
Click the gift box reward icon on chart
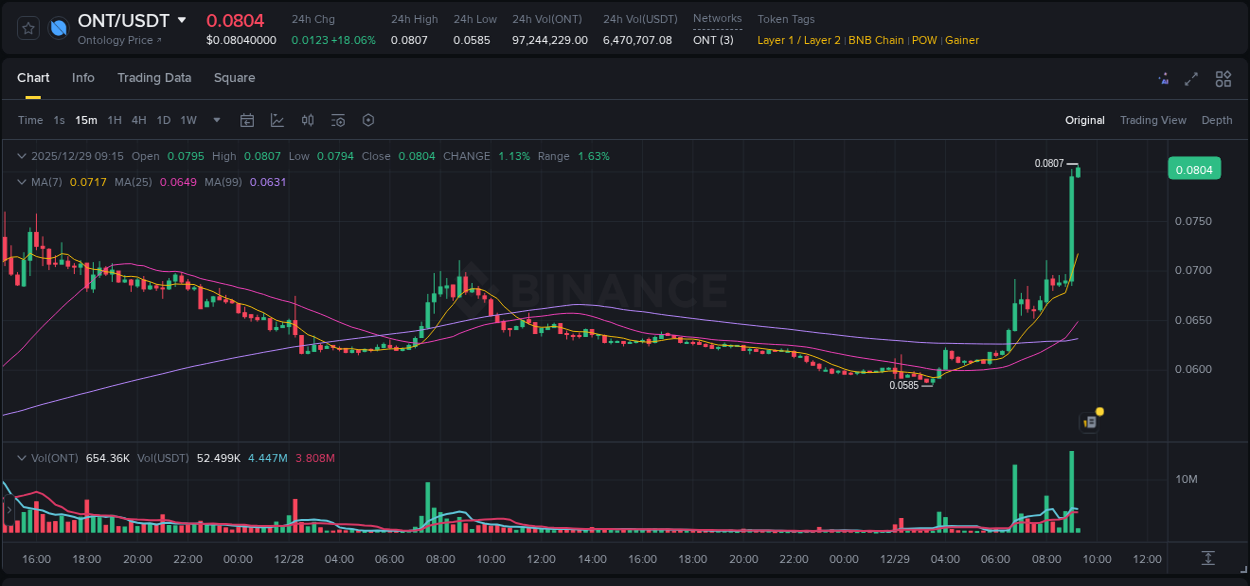click(1089, 421)
